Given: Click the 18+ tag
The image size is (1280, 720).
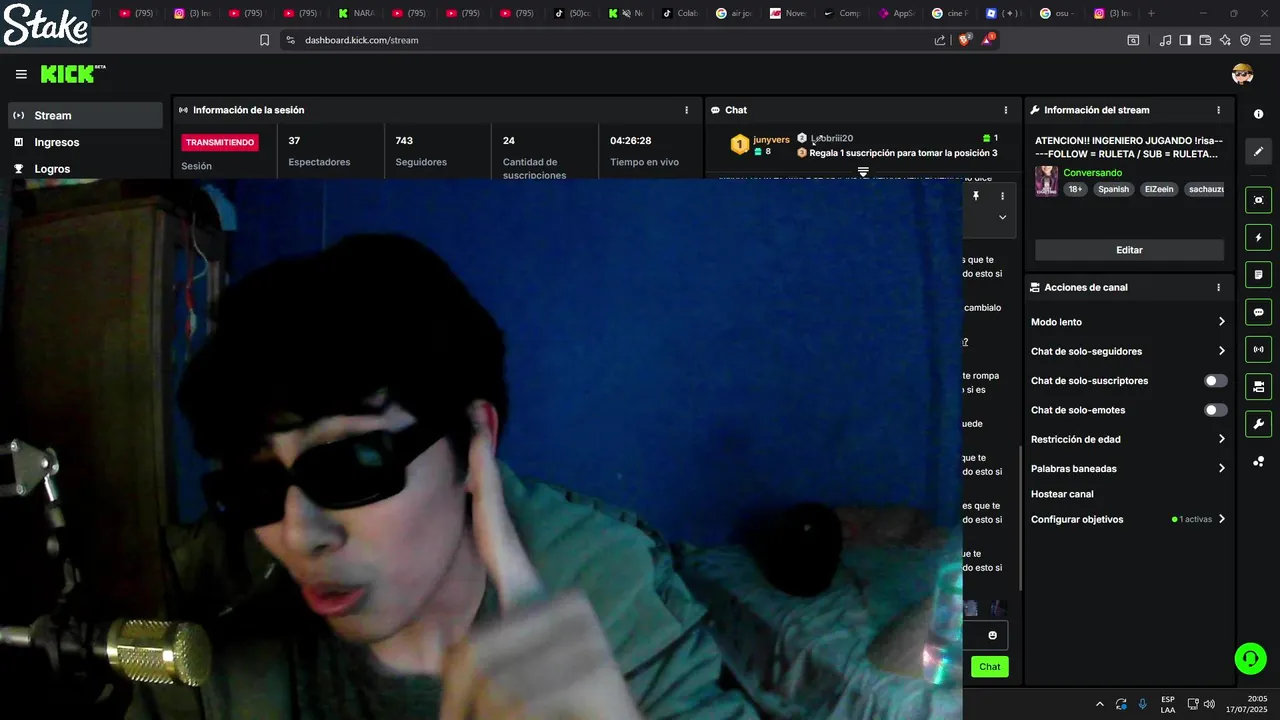Looking at the screenshot, I should click(x=1075, y=189).
